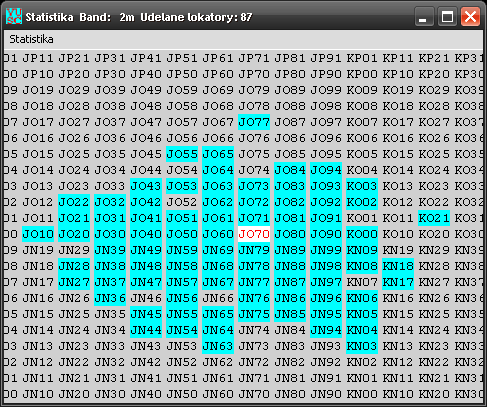Select the KP21 locator cell
The image size is (487, 407).
pyautogui.click(x=434, y=58)
